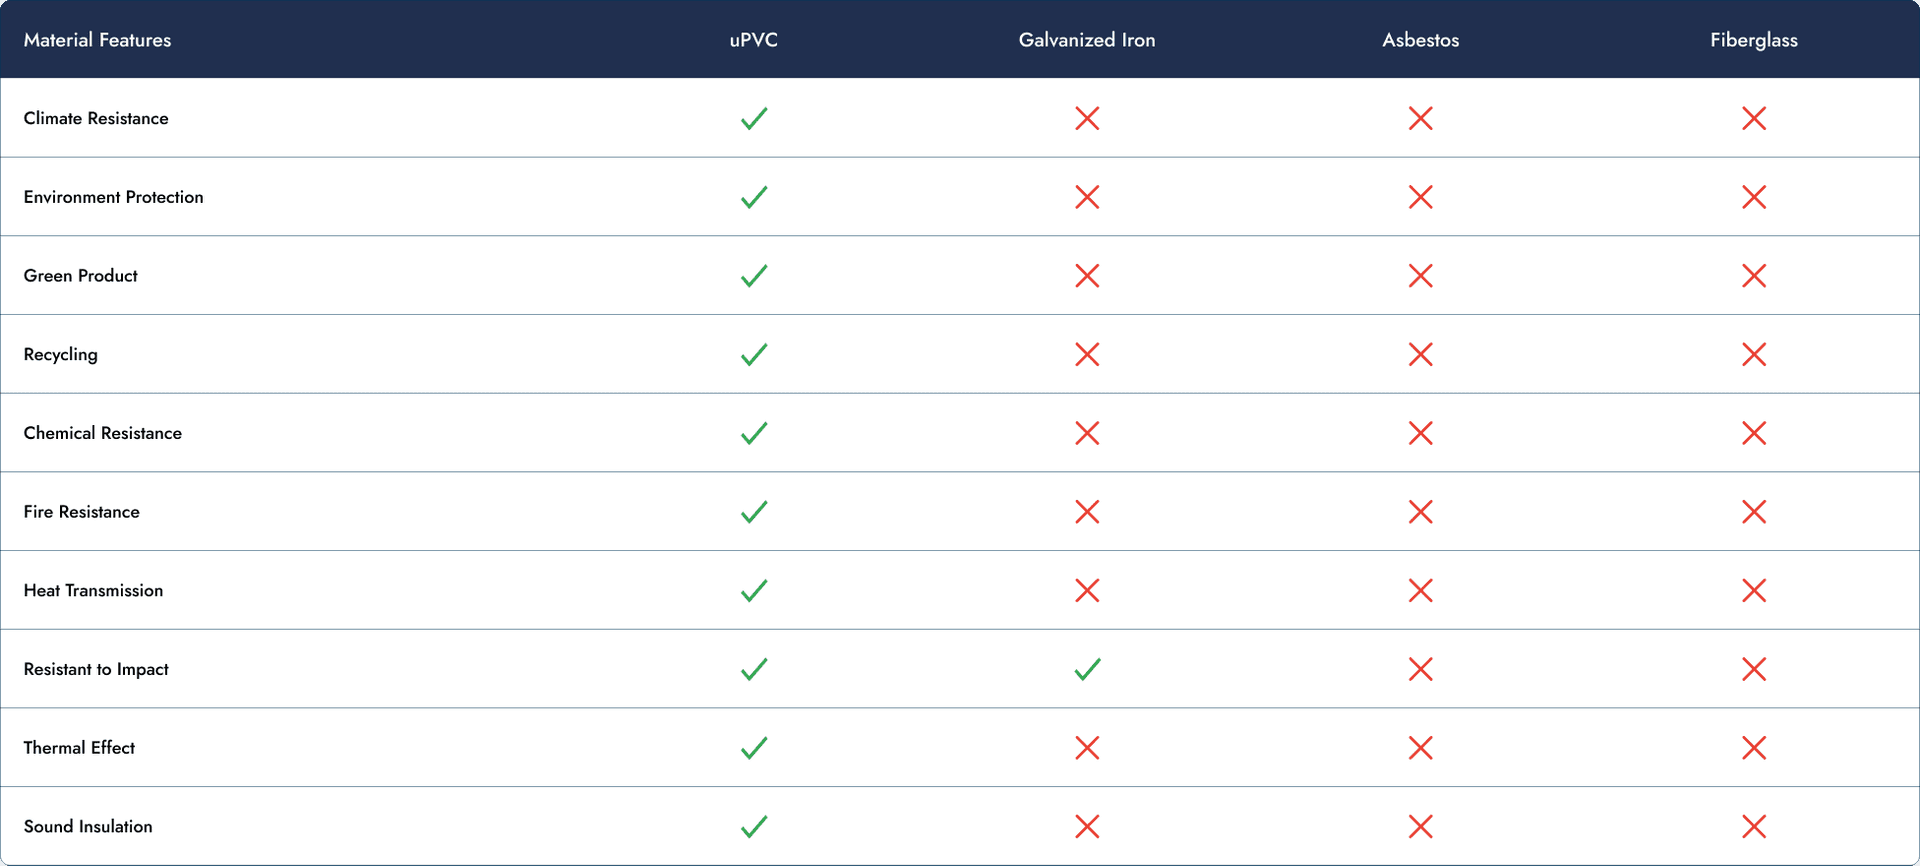The width and height of the screenshot is (1920, 866).
Task: Click the Heat Transmission row label
Action: (93, 590)
